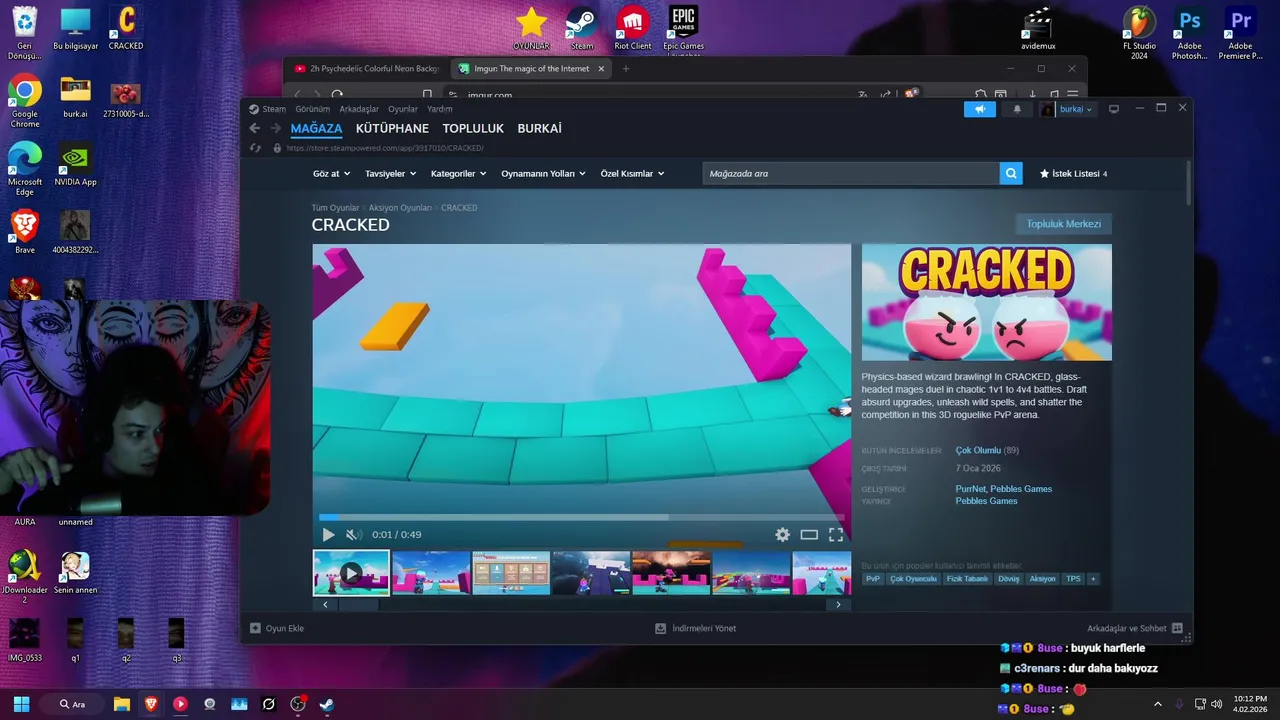Toggle theater mode in the video player
The width and height of the screenshot is (1280, 720).
[809, 535]
